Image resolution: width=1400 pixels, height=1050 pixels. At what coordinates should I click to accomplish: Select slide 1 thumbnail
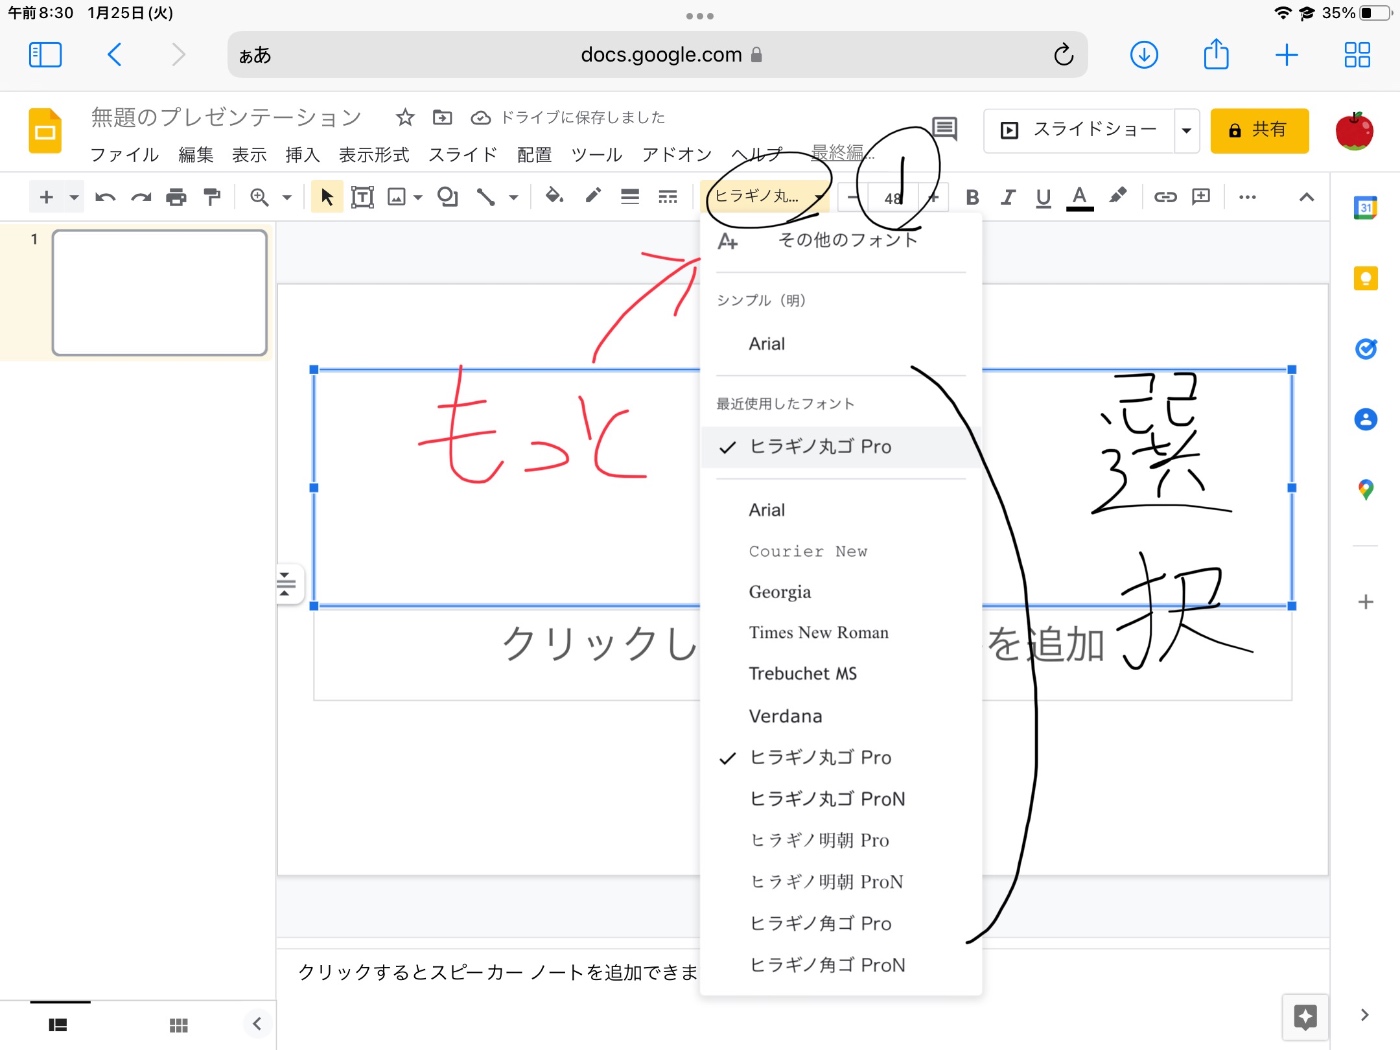pyautogui.click(x=160, y=293)
